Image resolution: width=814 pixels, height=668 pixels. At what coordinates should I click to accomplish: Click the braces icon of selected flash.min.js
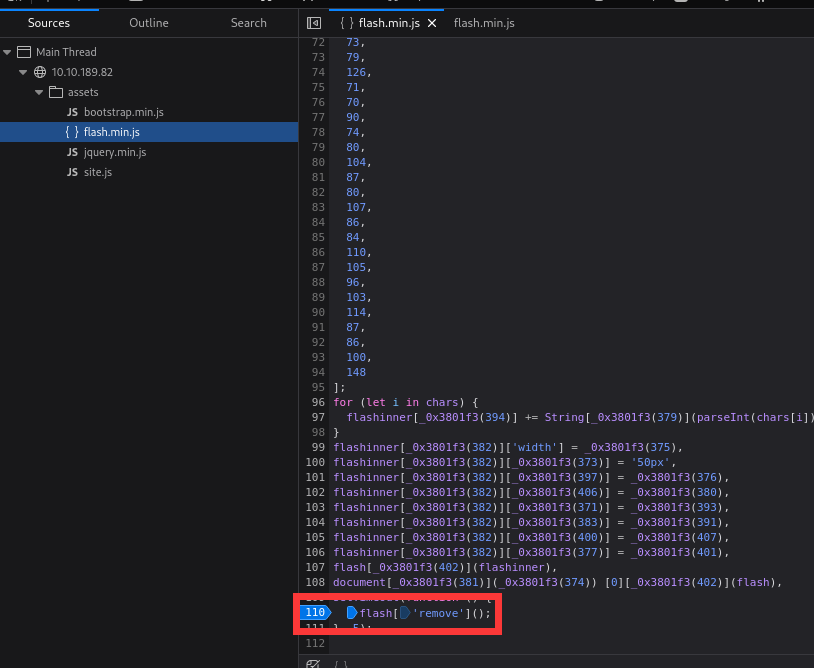pyautogui.click(x=72, y=132)
